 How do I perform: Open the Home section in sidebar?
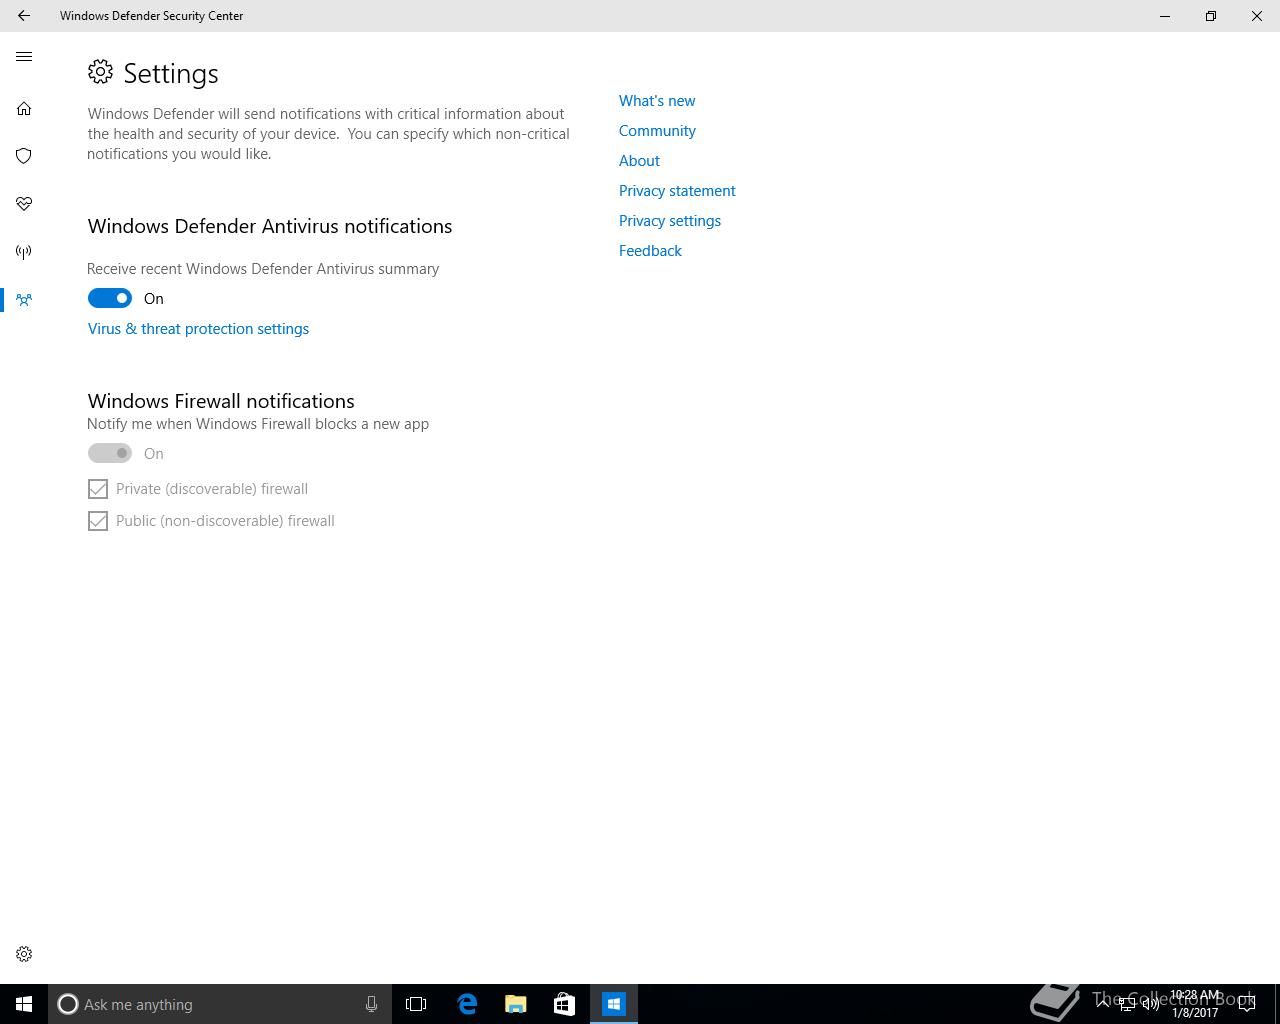[24, 108]
